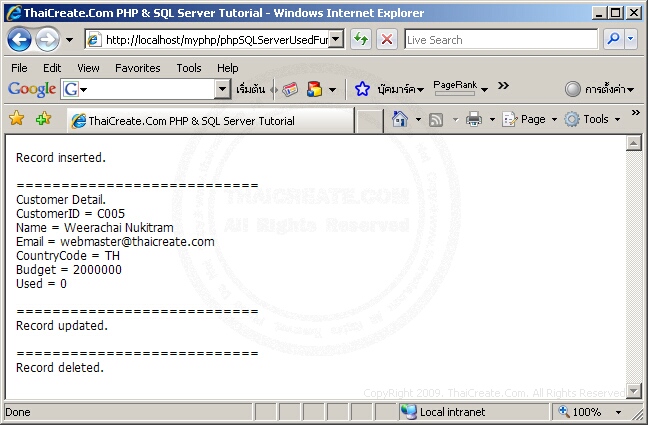This screenshot has width=648, height=425.
Task: Select the ThaiCreate.Com PHP & SQL Server Tutorial tab
Action: [x=211, y=121]
